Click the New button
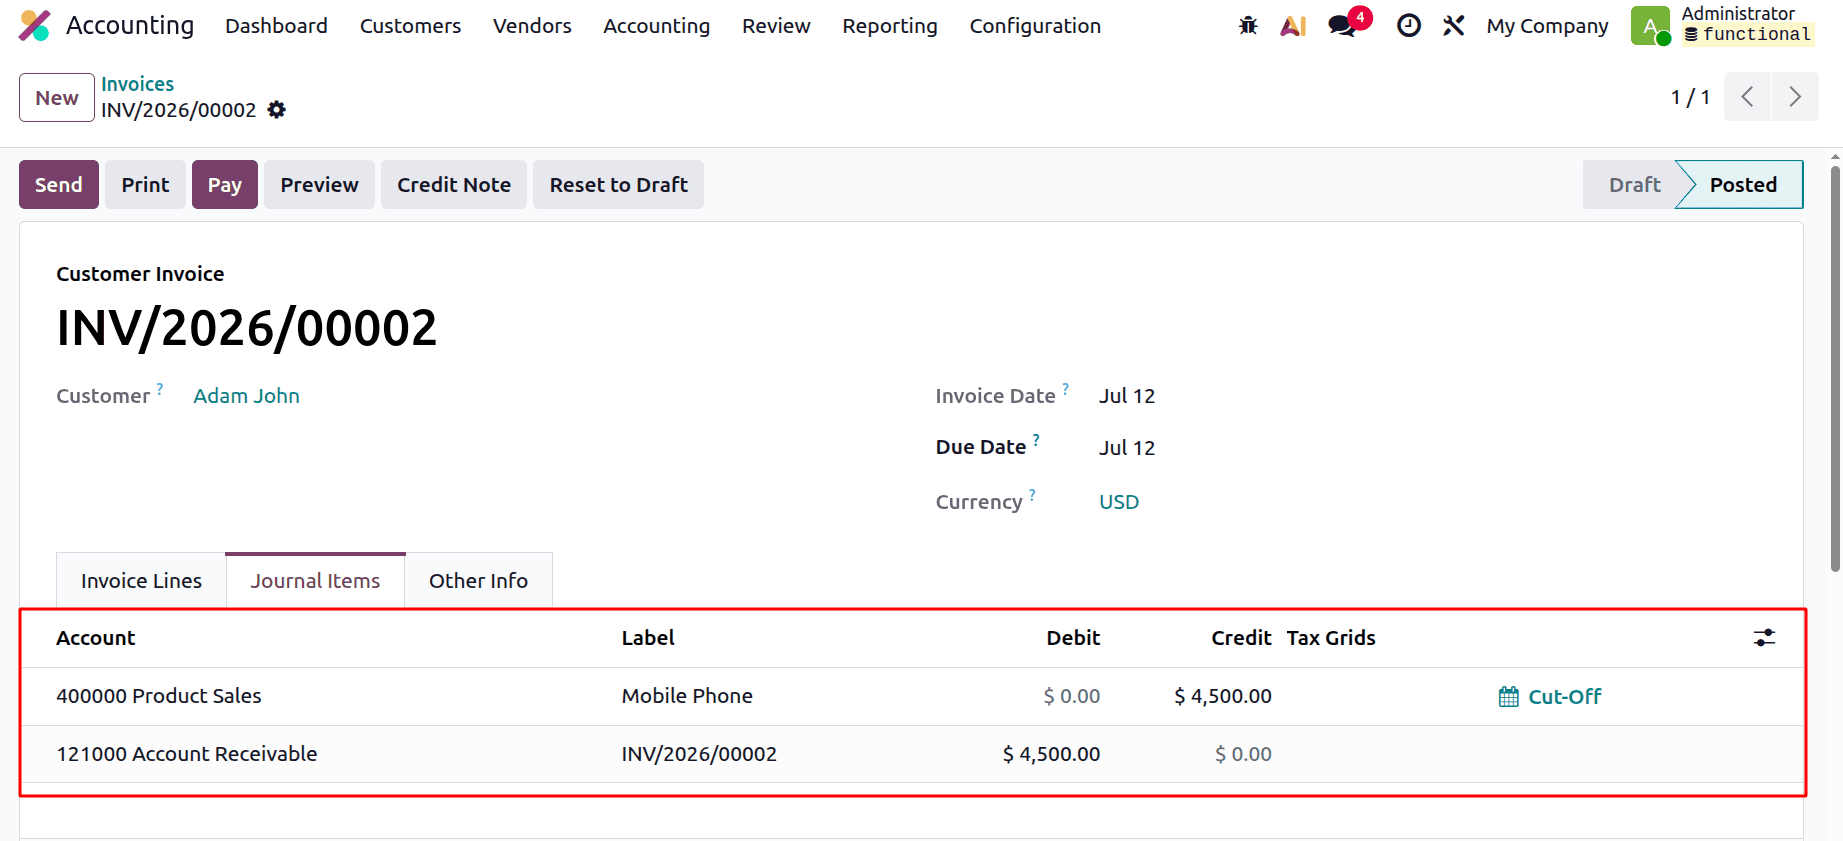The width and height of the screenshot is (1843, 841). pyautogui.click(x=57, y=98)
